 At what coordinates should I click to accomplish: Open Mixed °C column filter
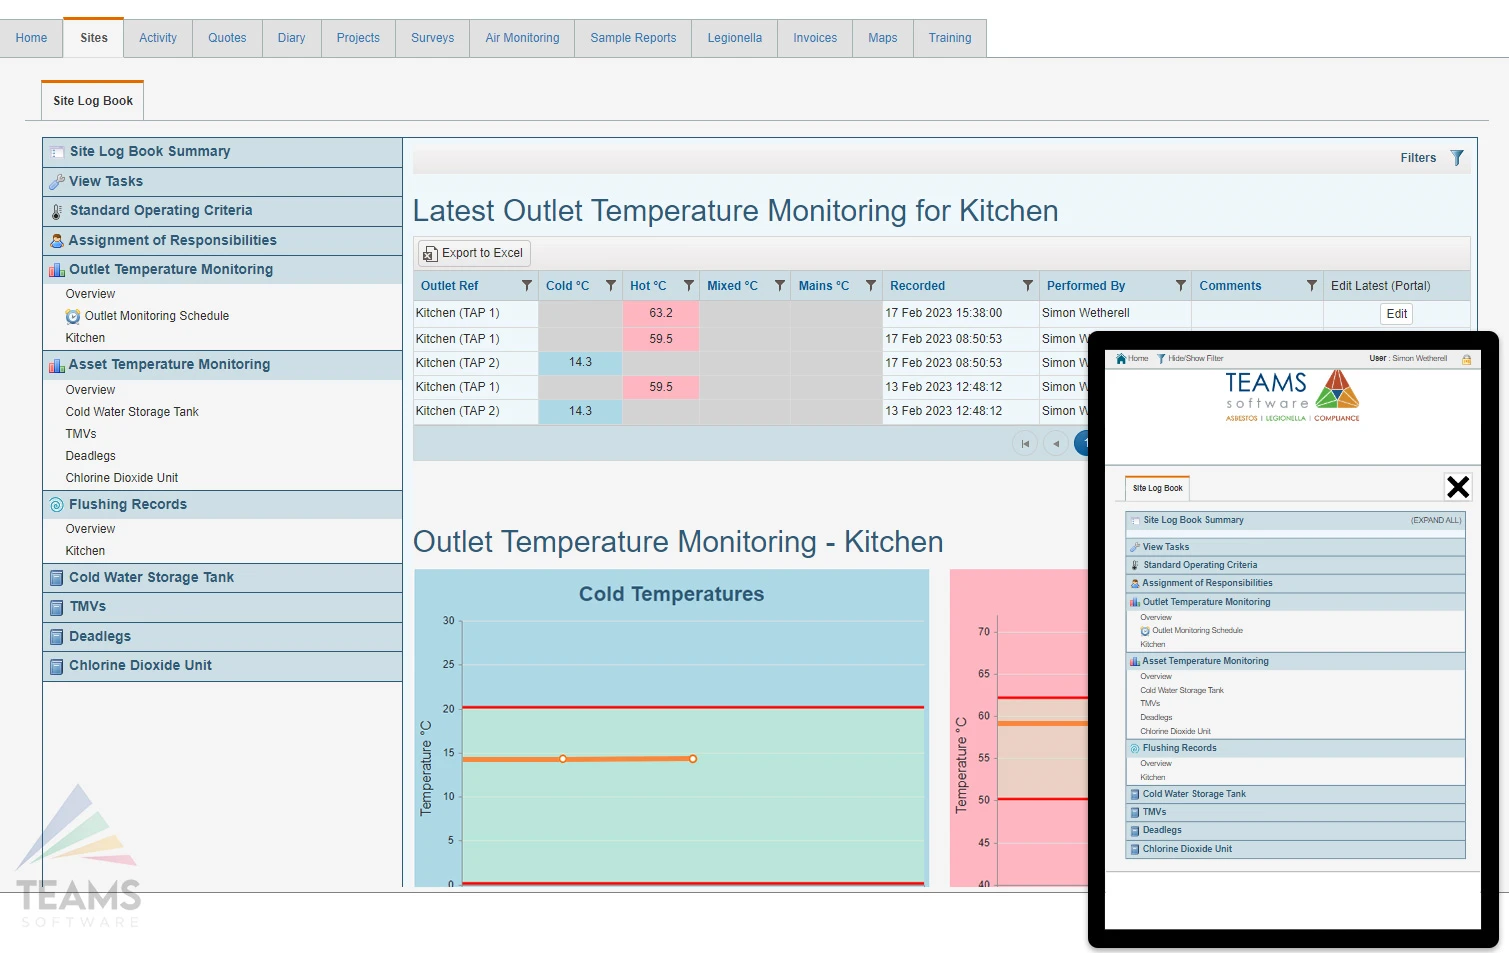point(779,286)
